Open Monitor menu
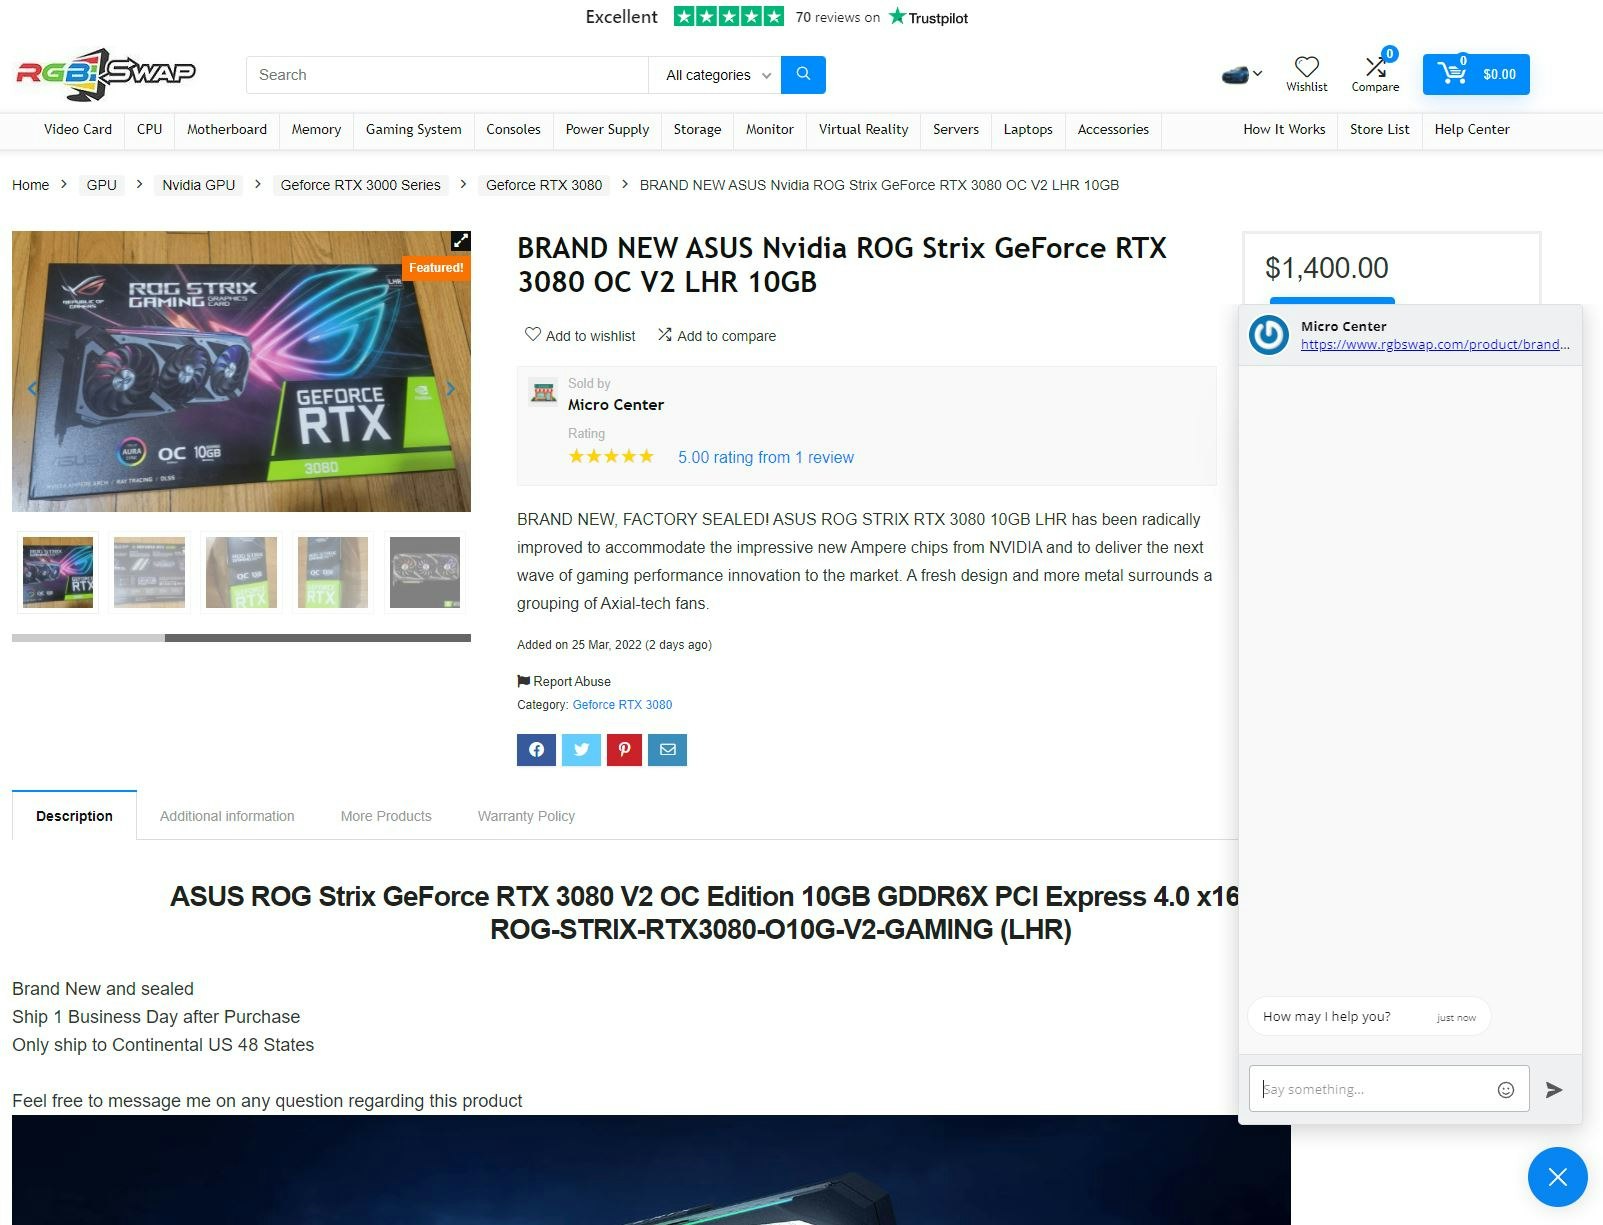 [770, 130]
